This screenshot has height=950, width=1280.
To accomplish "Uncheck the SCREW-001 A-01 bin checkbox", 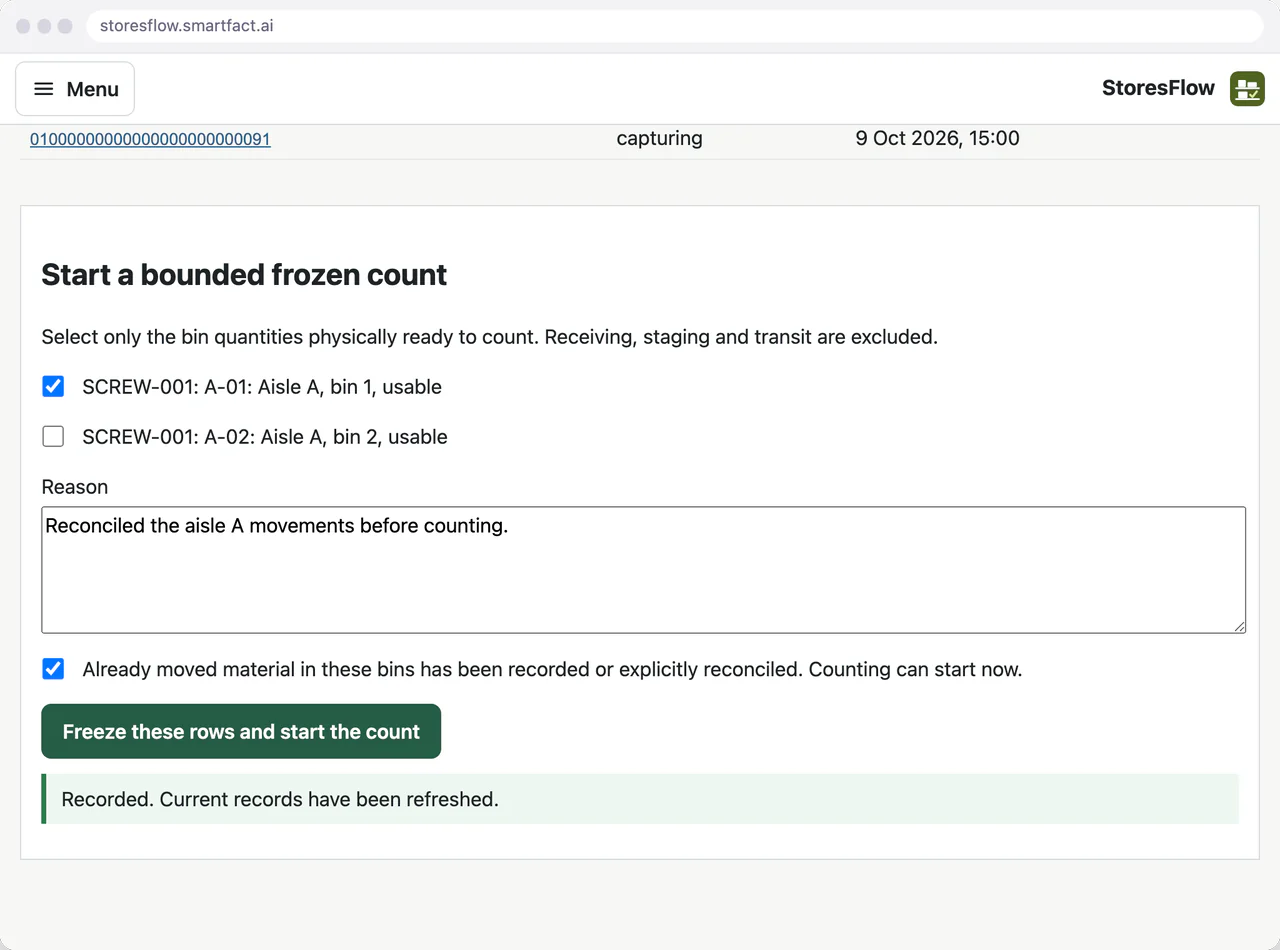I will click(x=53, y=386).
